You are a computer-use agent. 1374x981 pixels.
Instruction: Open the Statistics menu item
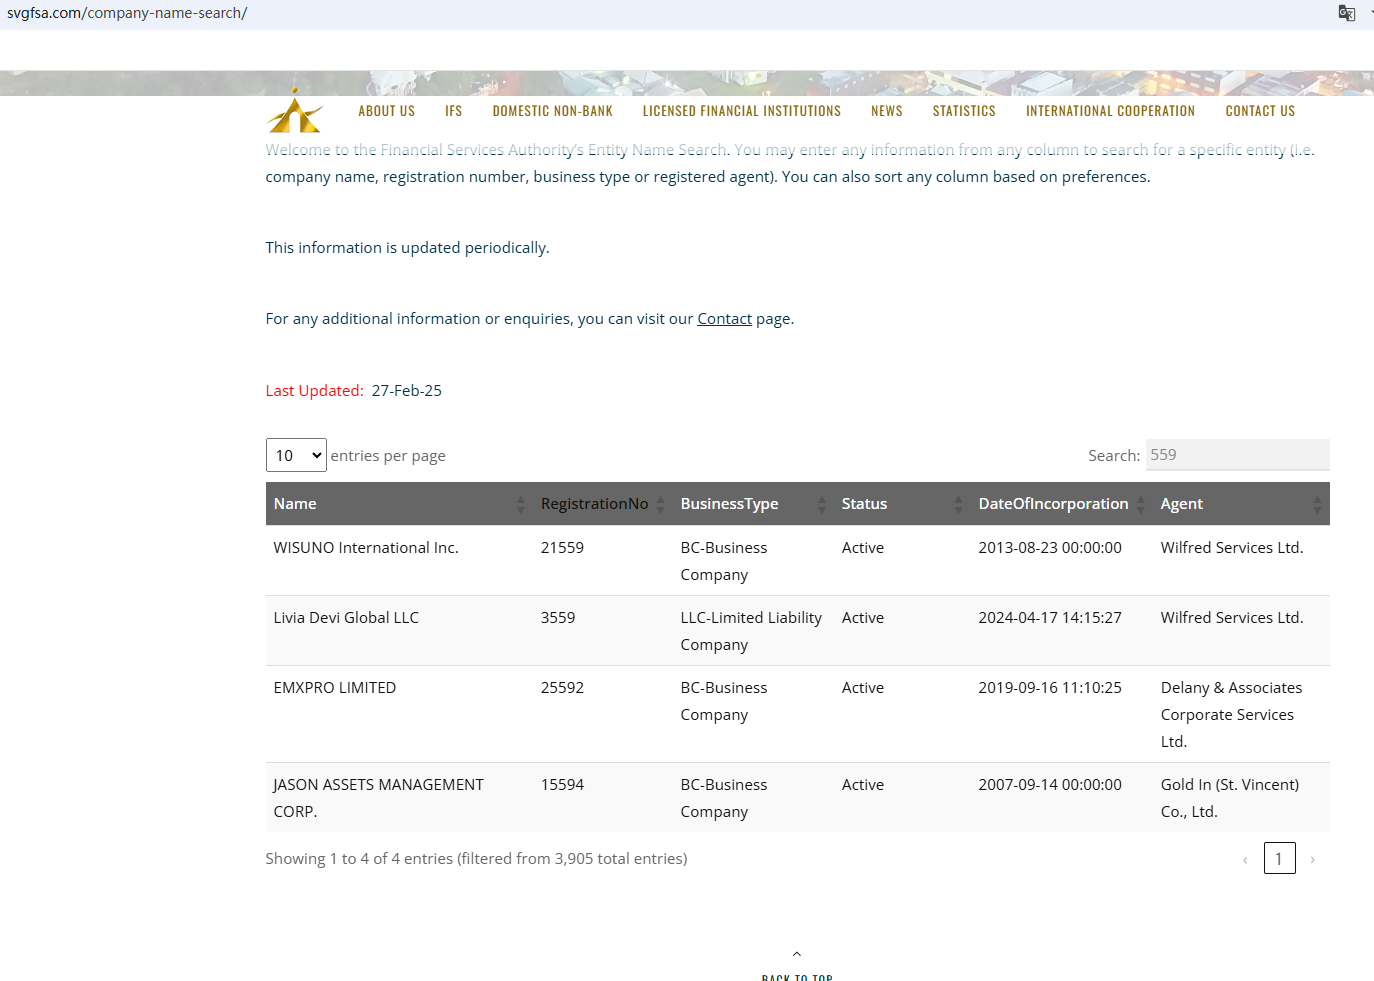(x=964, y=111)
